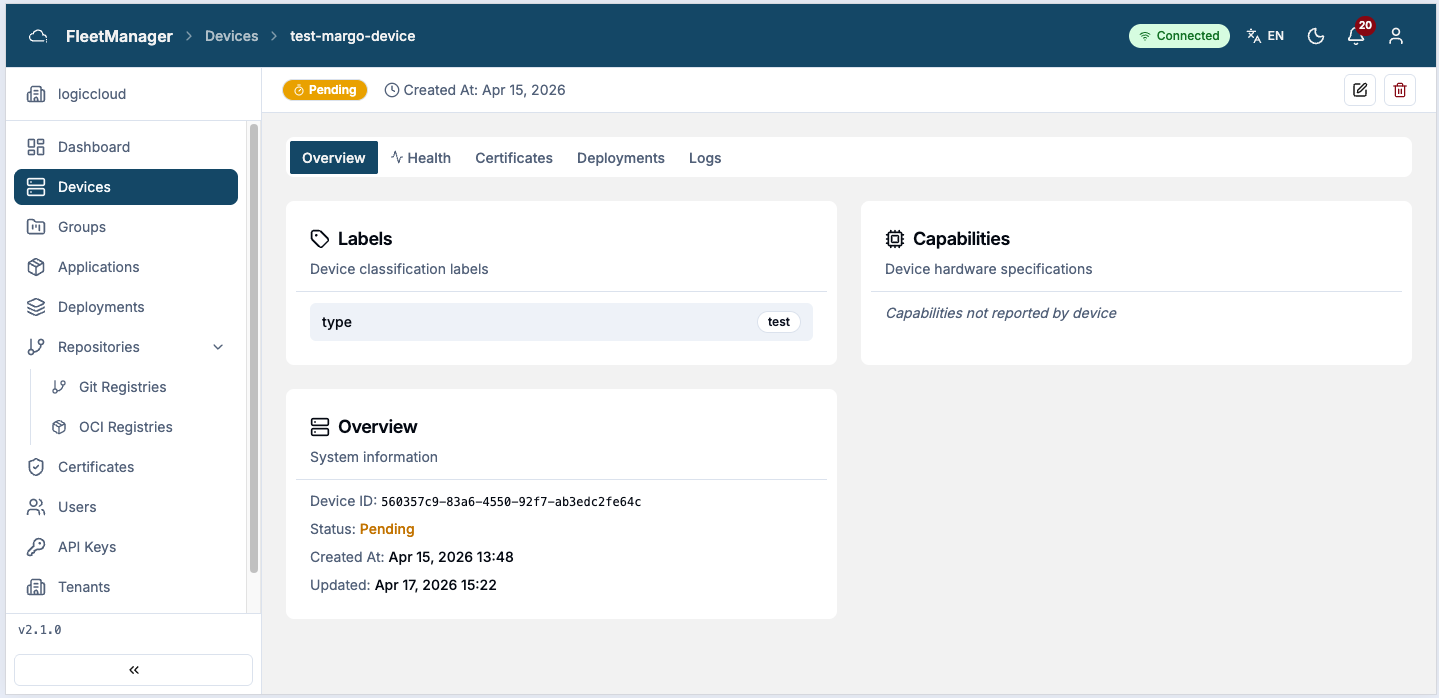Click the edit device pencil icon
1439x698 pixels.
pyautogui.click(x=1360, y=90)
